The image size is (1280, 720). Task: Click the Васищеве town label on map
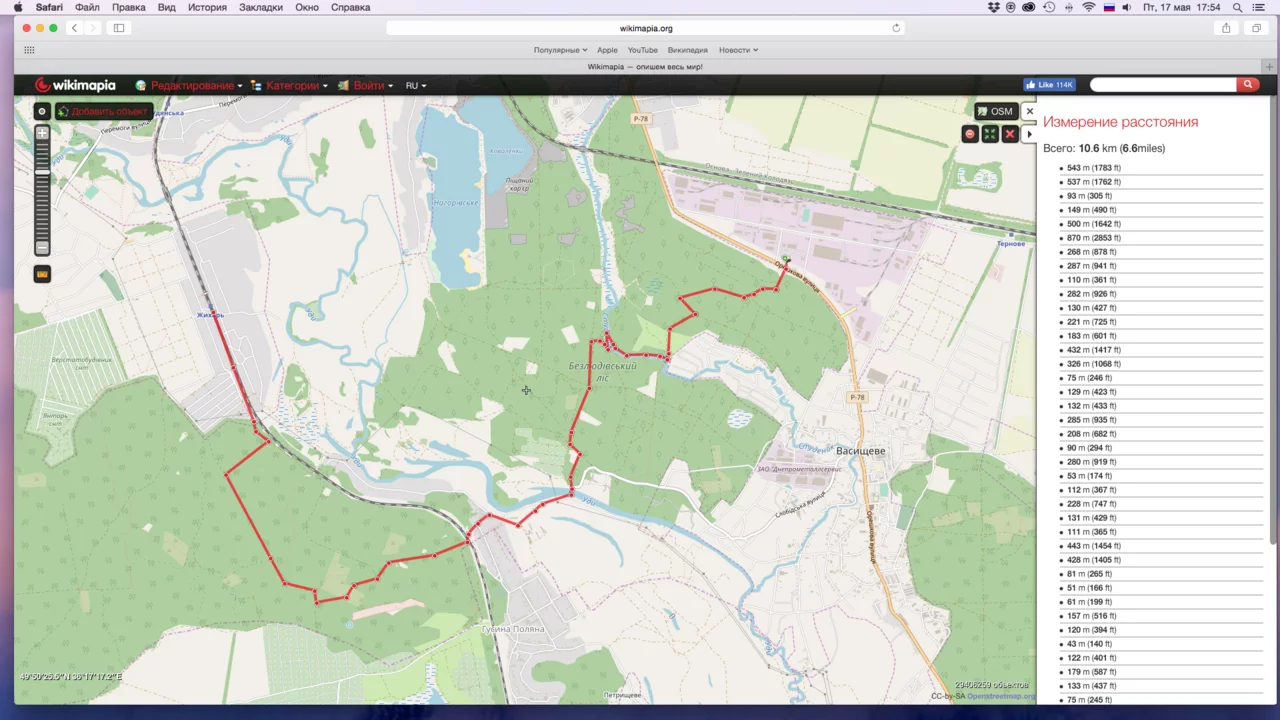pos(860,451)
